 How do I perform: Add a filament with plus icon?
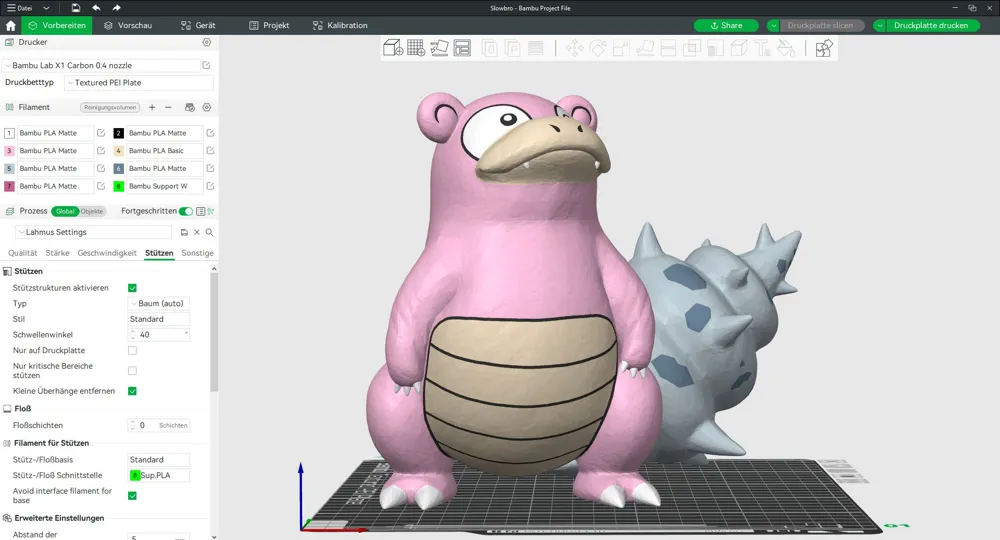tap(152, 107)
